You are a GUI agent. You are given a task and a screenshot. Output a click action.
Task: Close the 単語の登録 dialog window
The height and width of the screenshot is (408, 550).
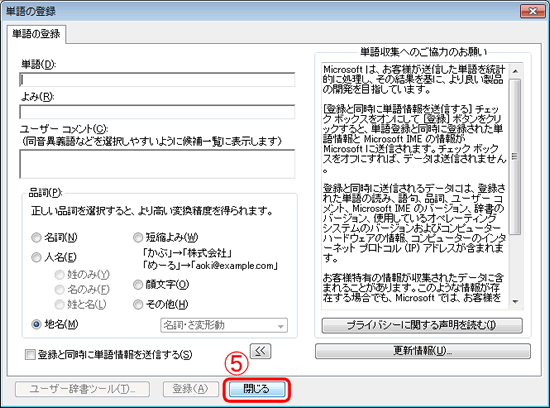[x=532, y=11]
